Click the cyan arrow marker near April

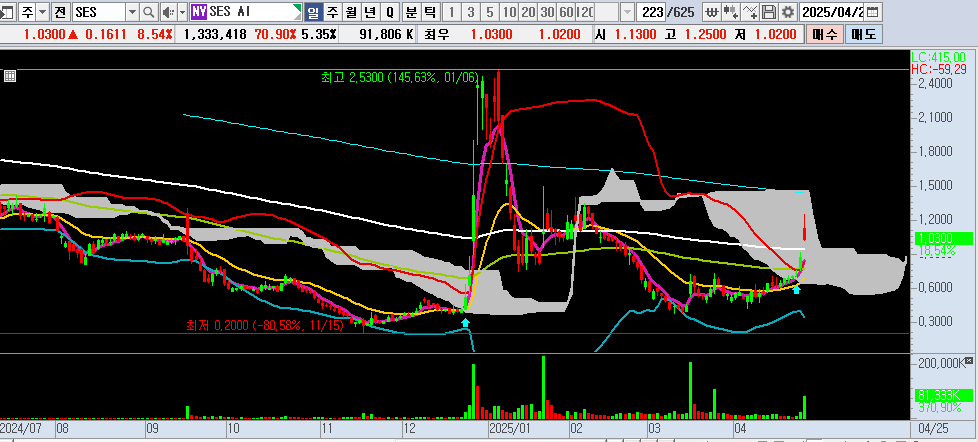[x=796, y=289]
